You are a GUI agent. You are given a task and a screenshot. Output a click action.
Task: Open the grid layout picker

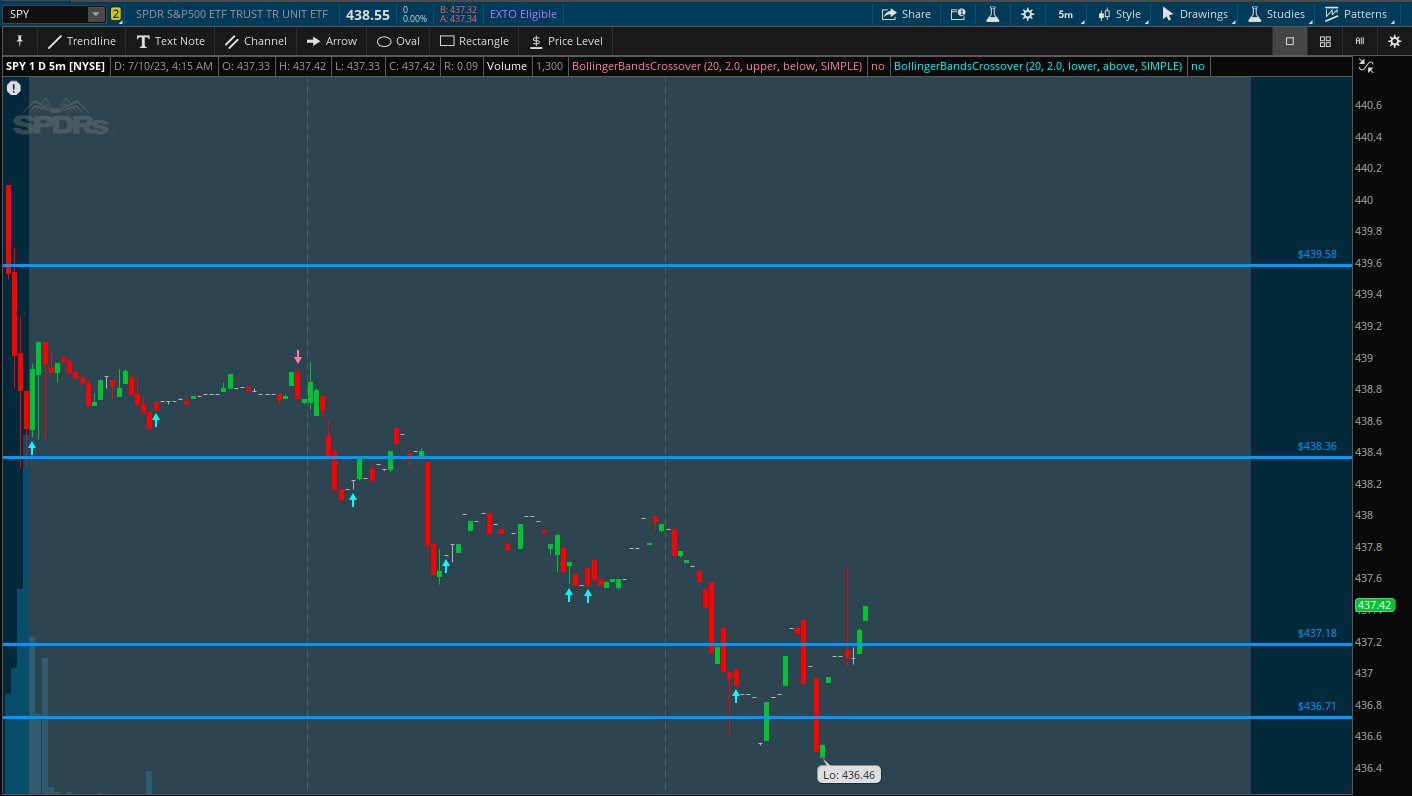[1324, 41]
